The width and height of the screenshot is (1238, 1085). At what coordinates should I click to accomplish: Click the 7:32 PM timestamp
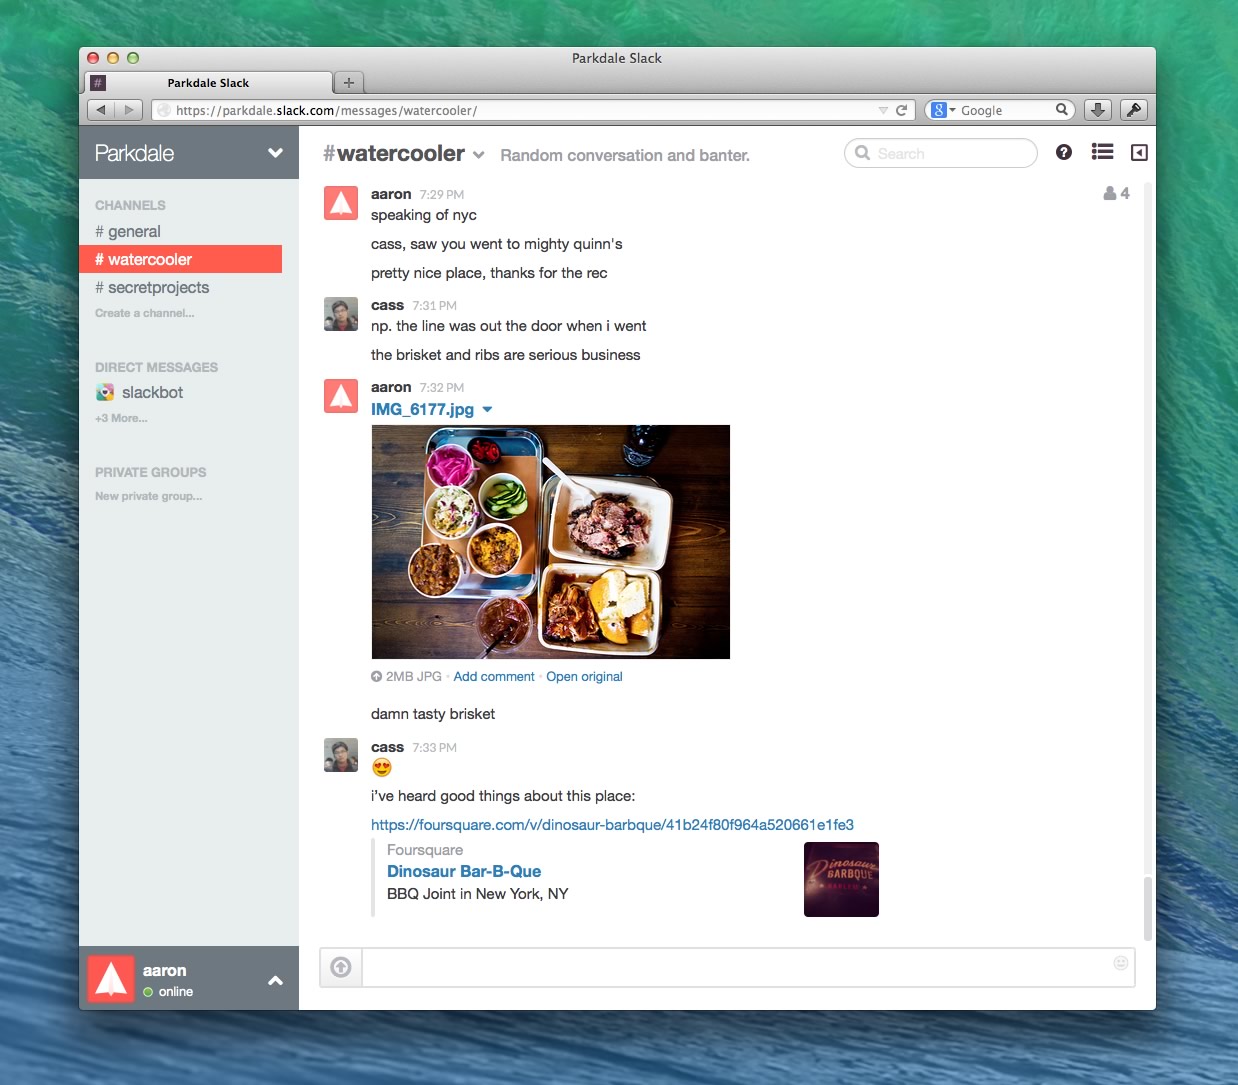coord(442,387)
